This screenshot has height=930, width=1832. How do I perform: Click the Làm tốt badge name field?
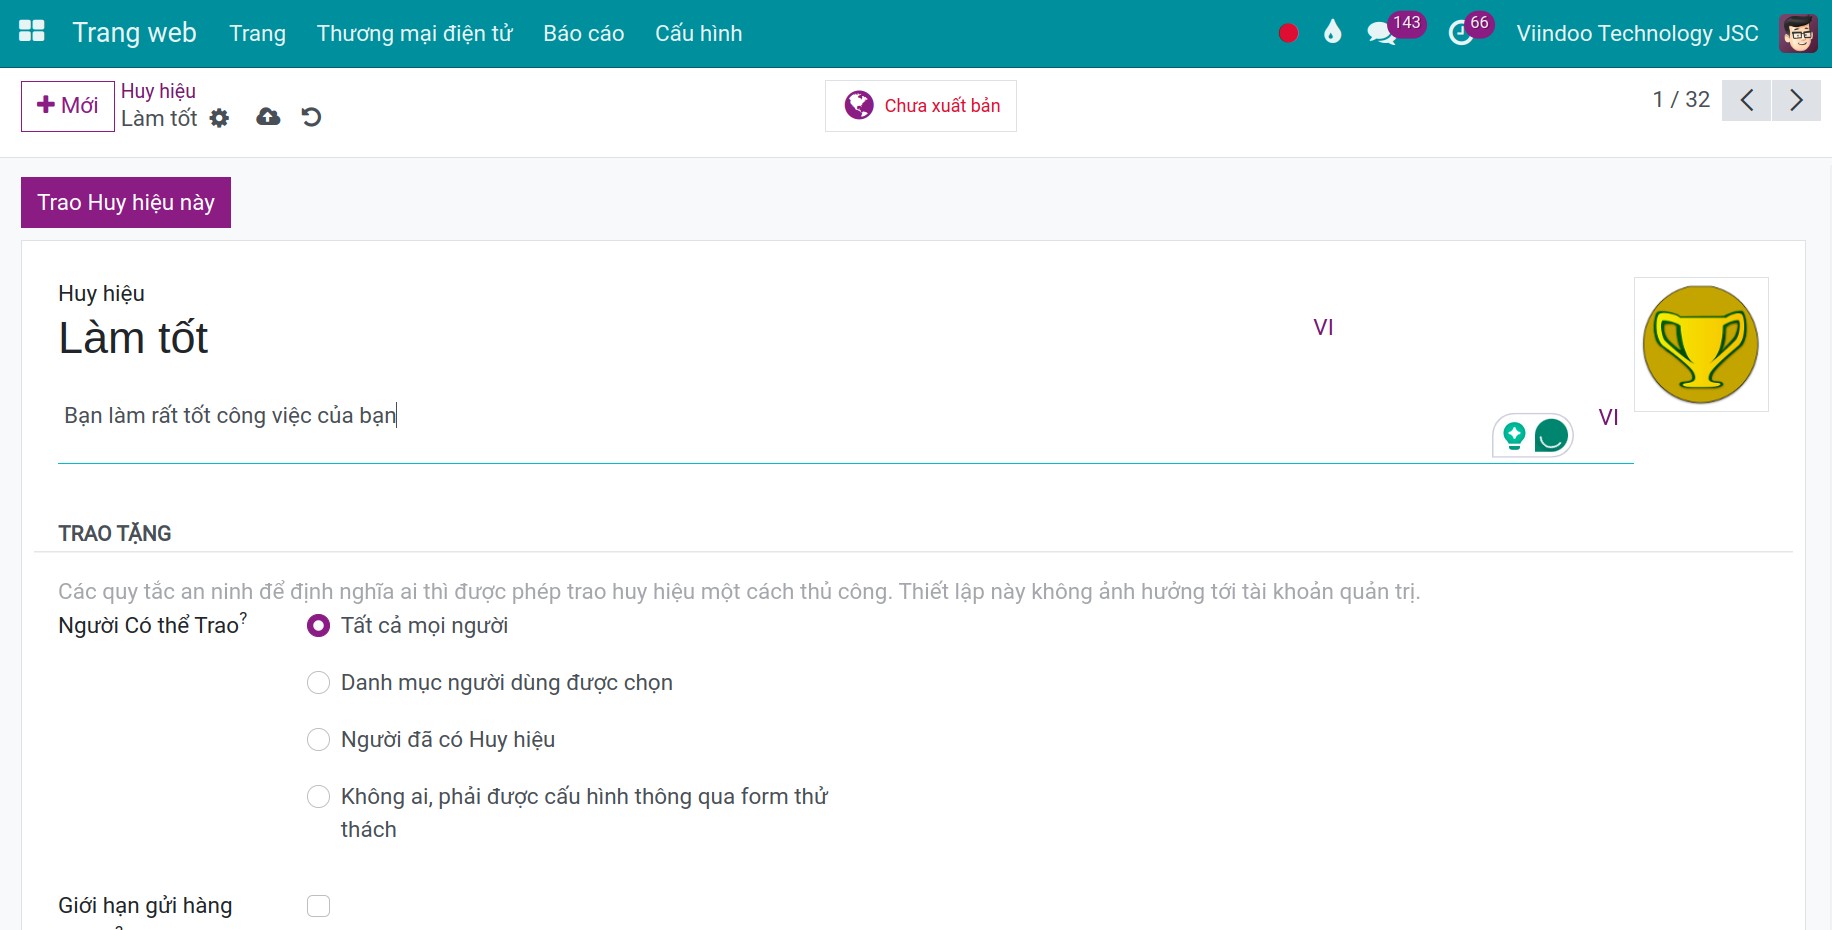[680, 338]
